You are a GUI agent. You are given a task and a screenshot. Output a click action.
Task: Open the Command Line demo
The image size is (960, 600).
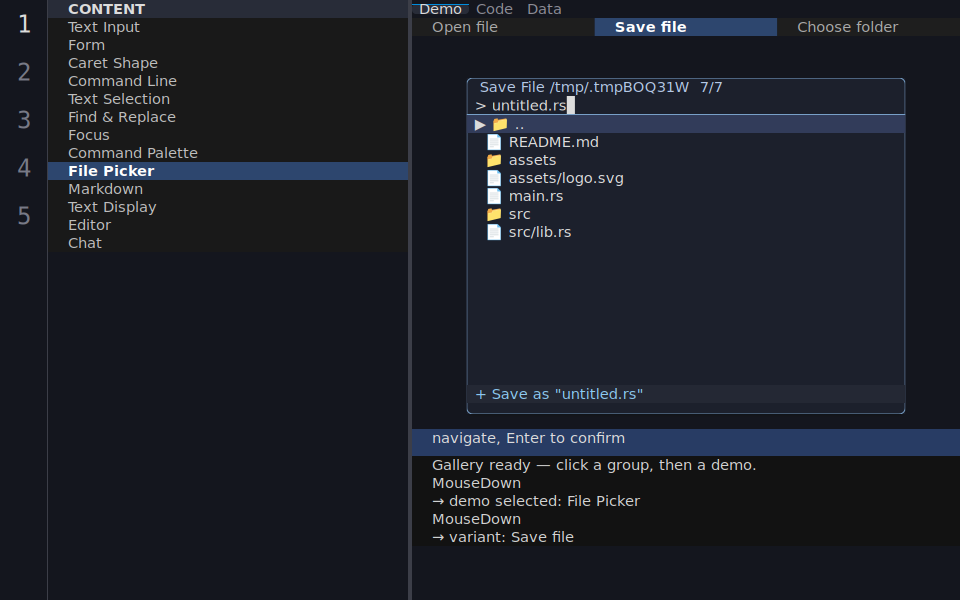tap(228, 81)
